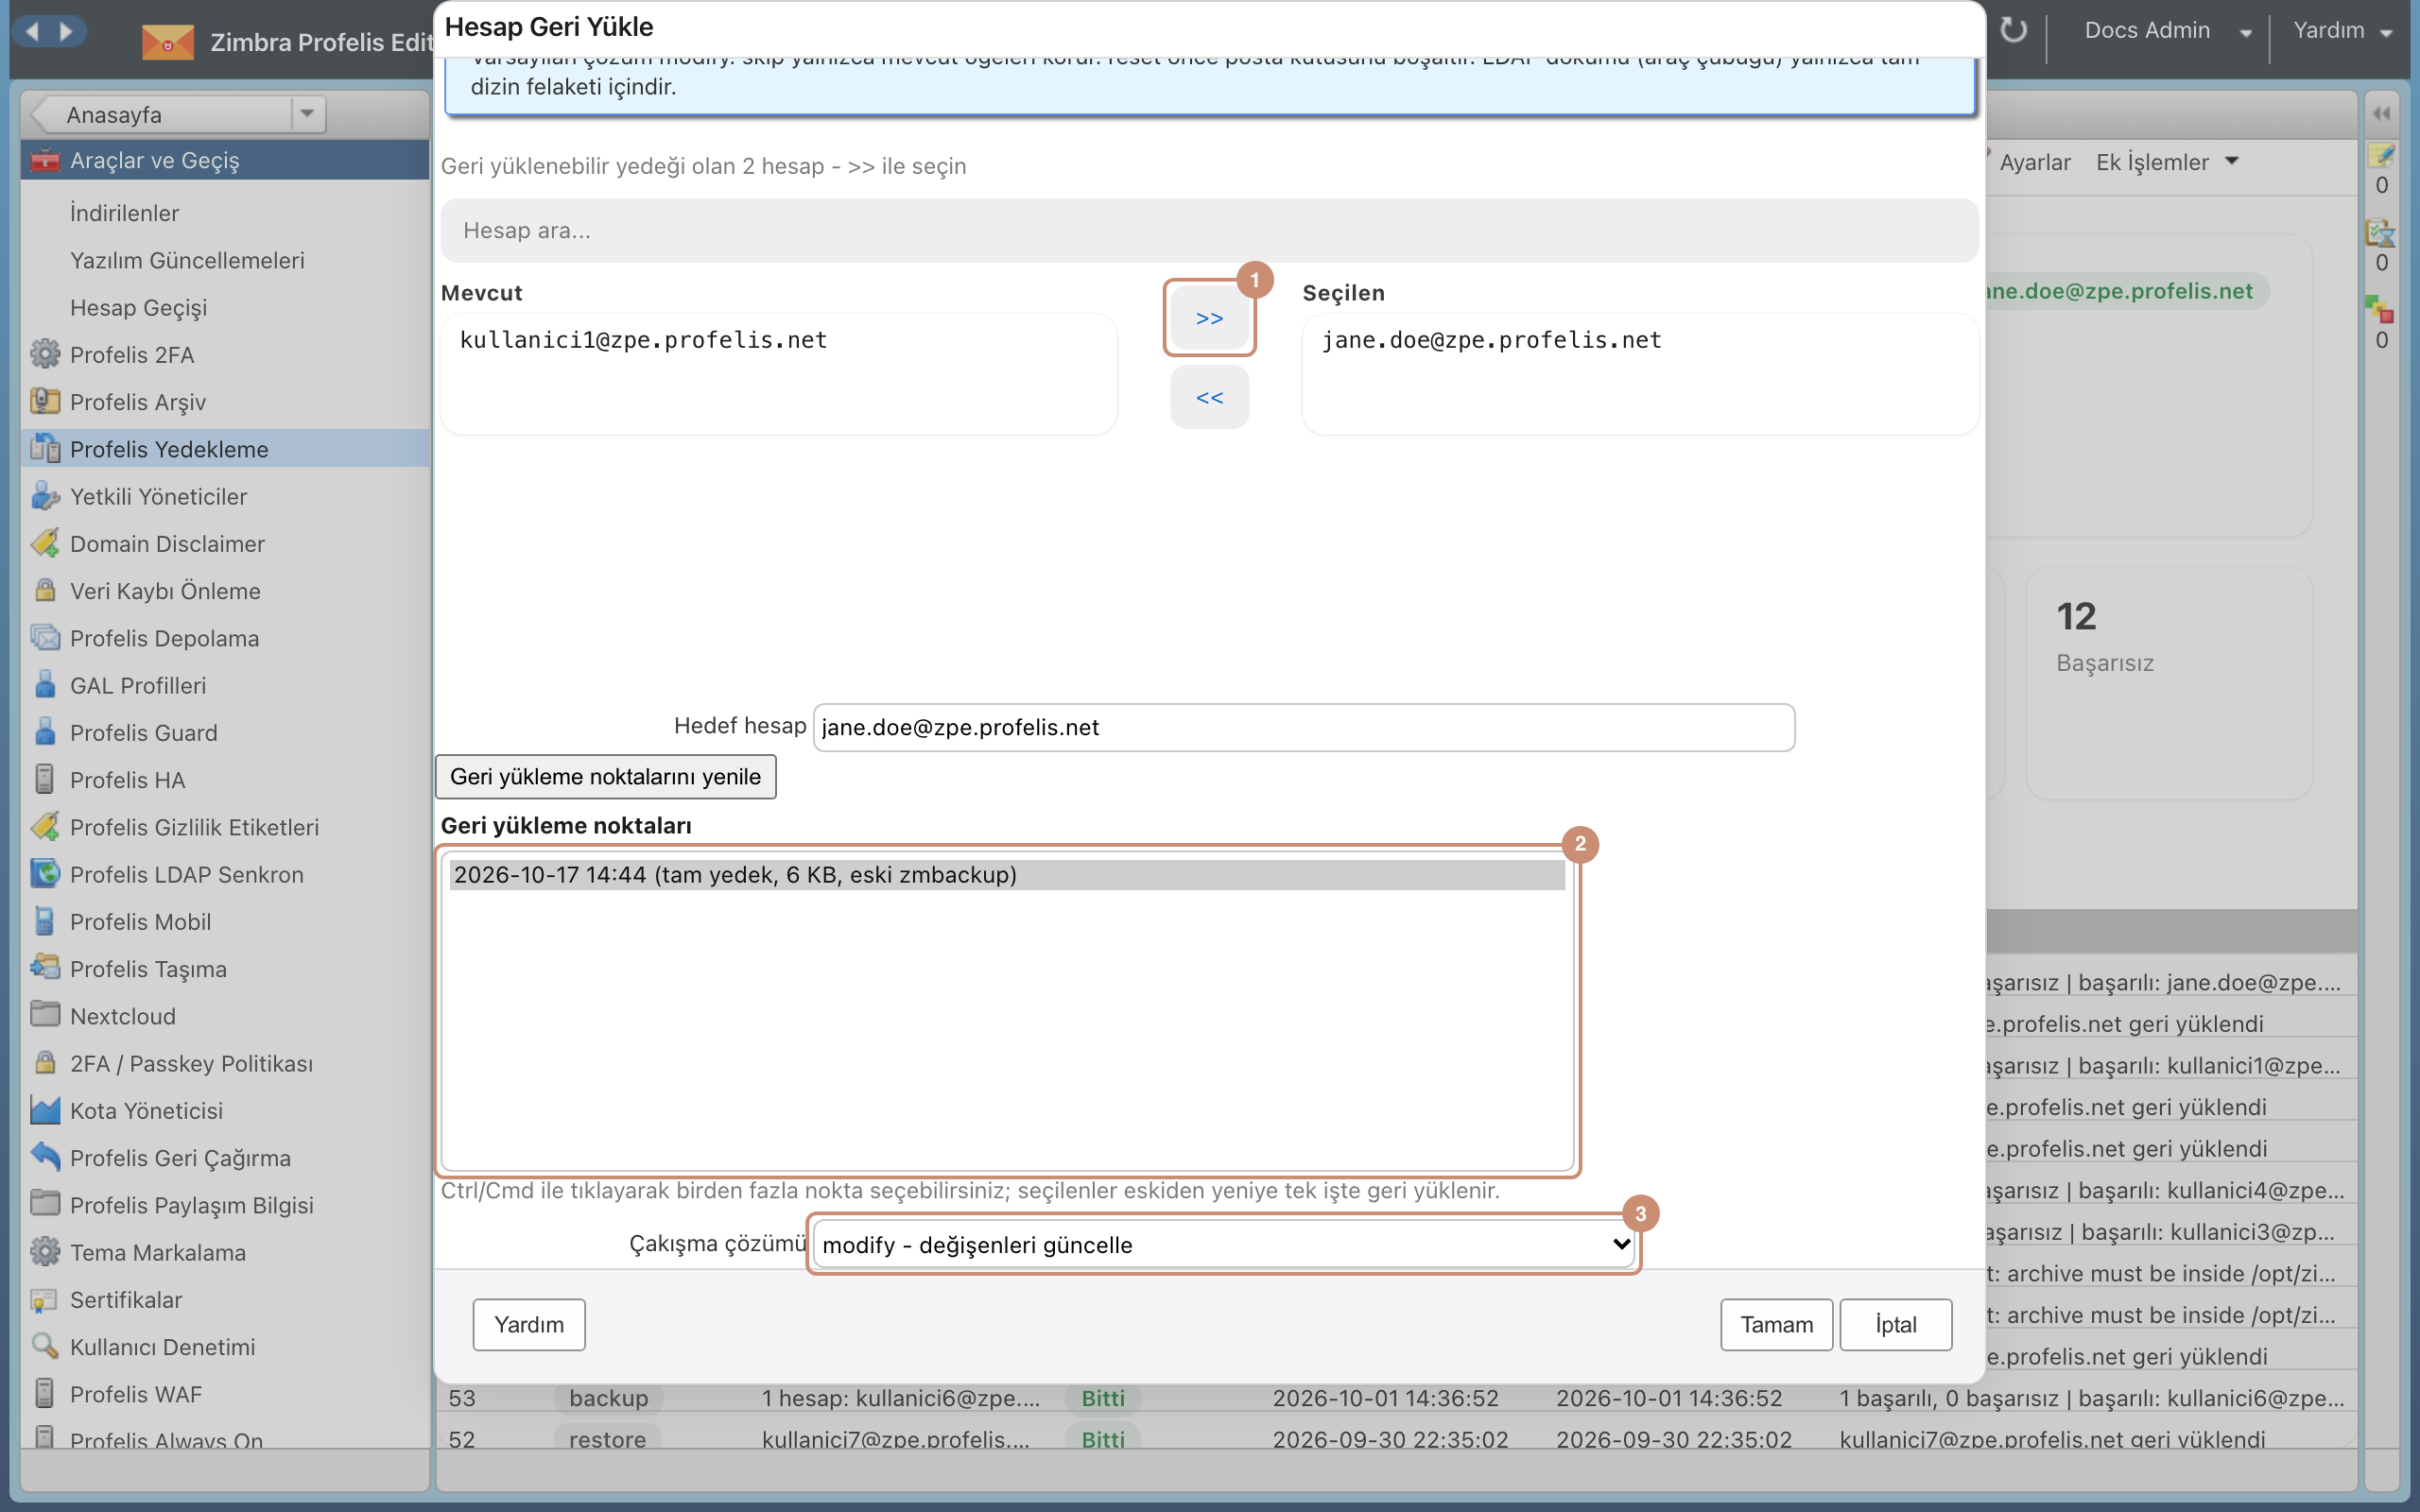Click the Hedef hesap input field

(1304, 727)
